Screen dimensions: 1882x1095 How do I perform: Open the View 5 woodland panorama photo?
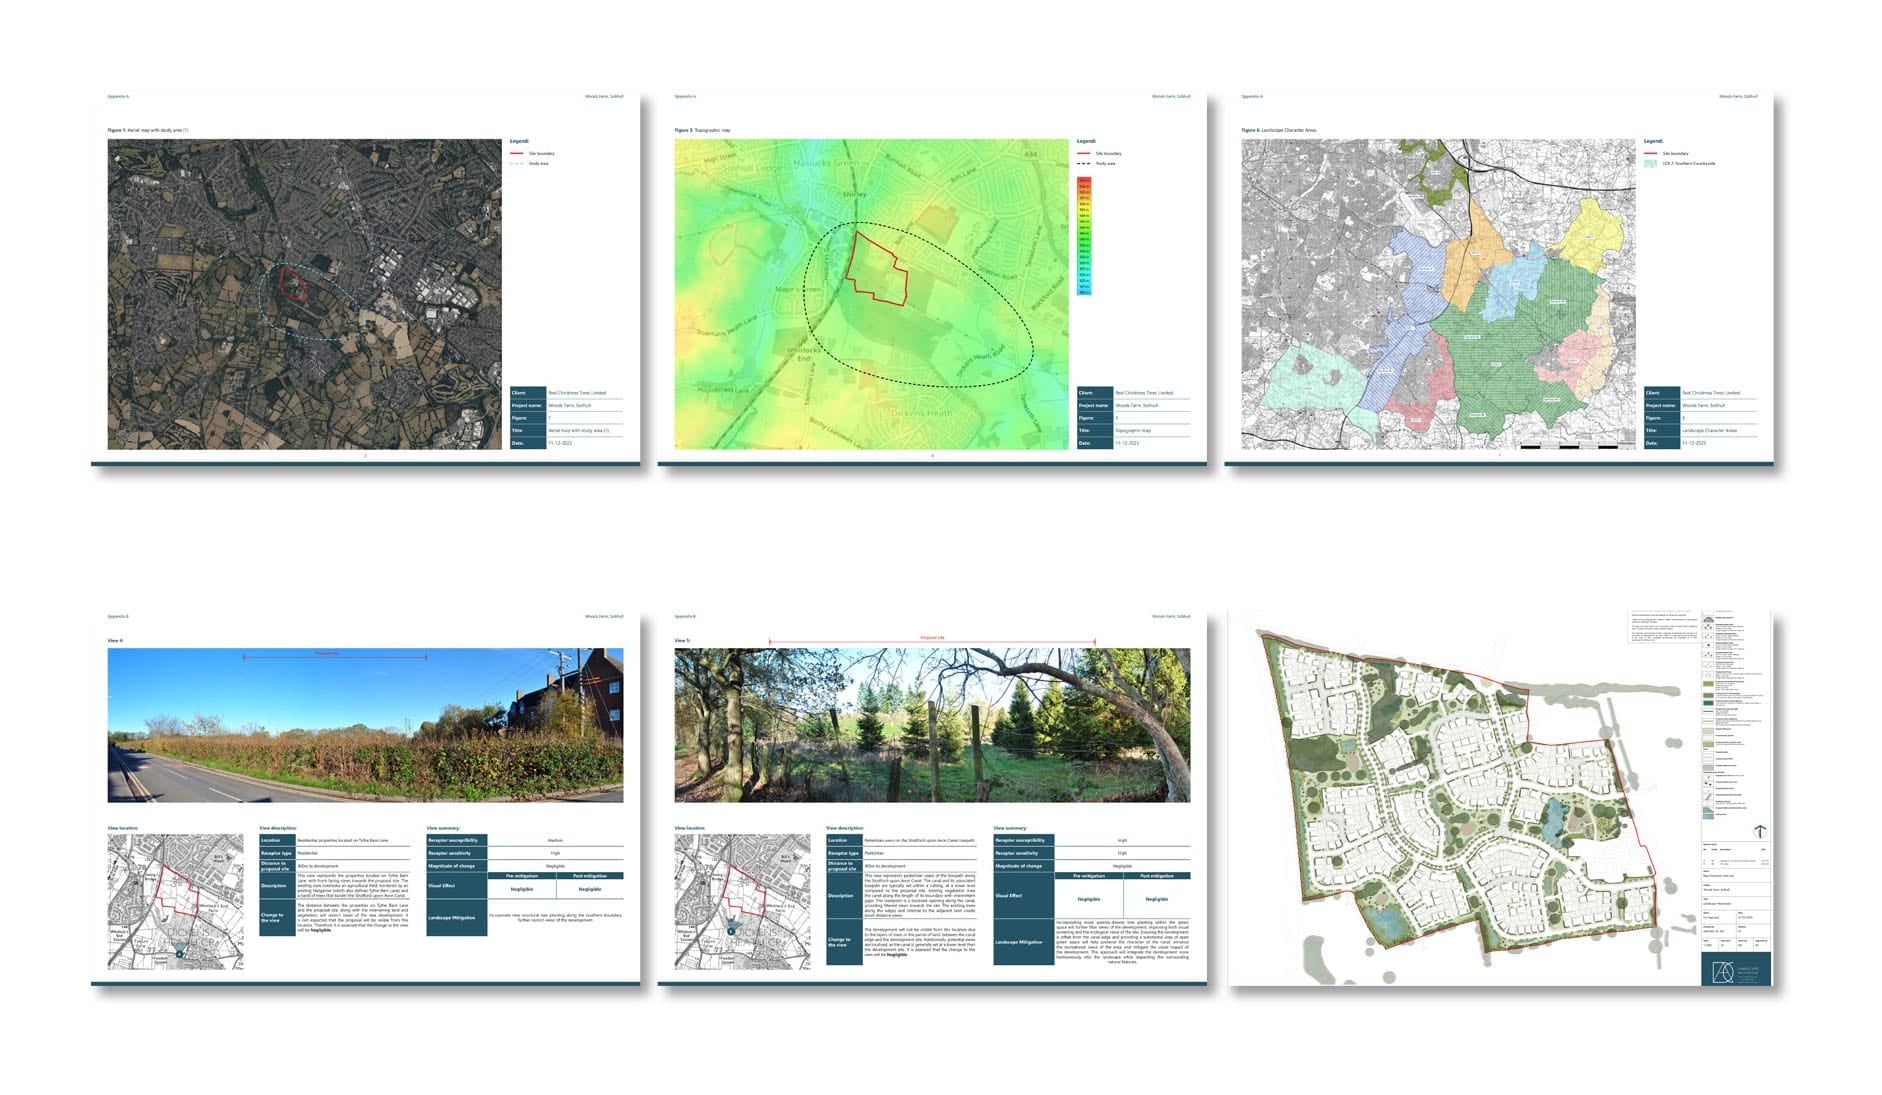tap(932, 725)
